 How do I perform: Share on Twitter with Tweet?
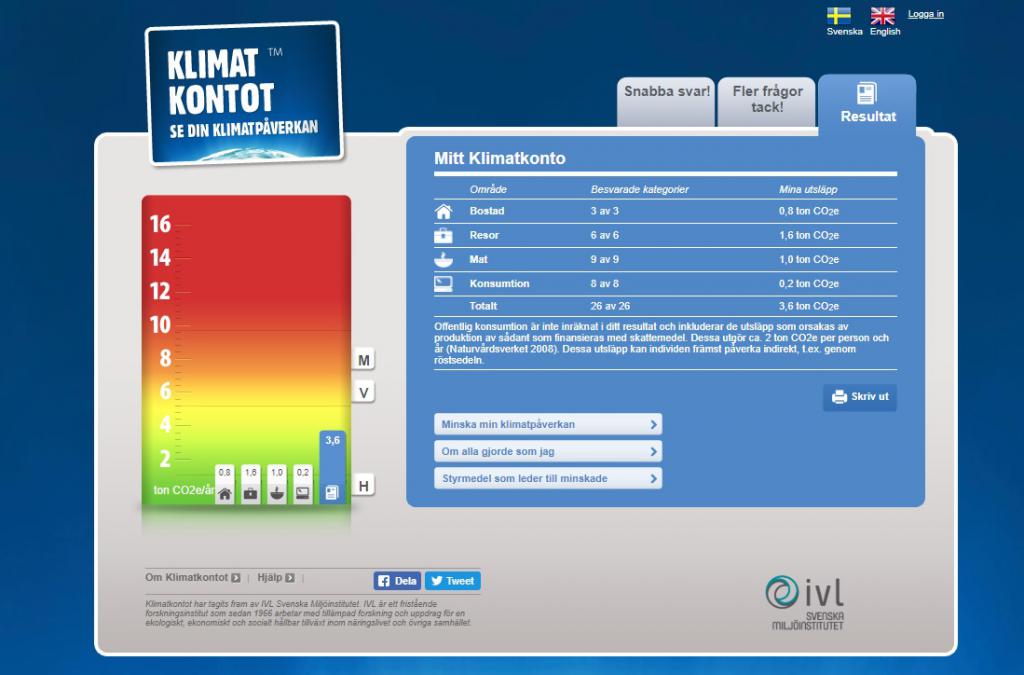(453, 581)
